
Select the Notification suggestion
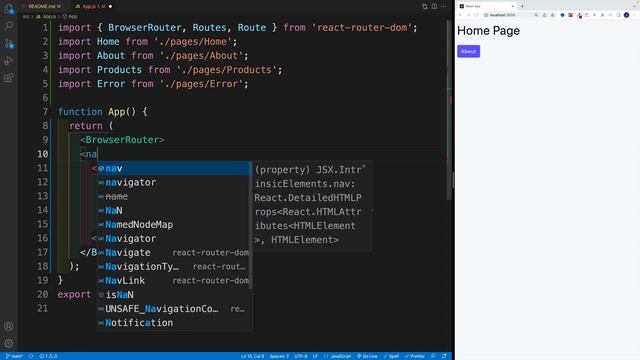point(174,323)
